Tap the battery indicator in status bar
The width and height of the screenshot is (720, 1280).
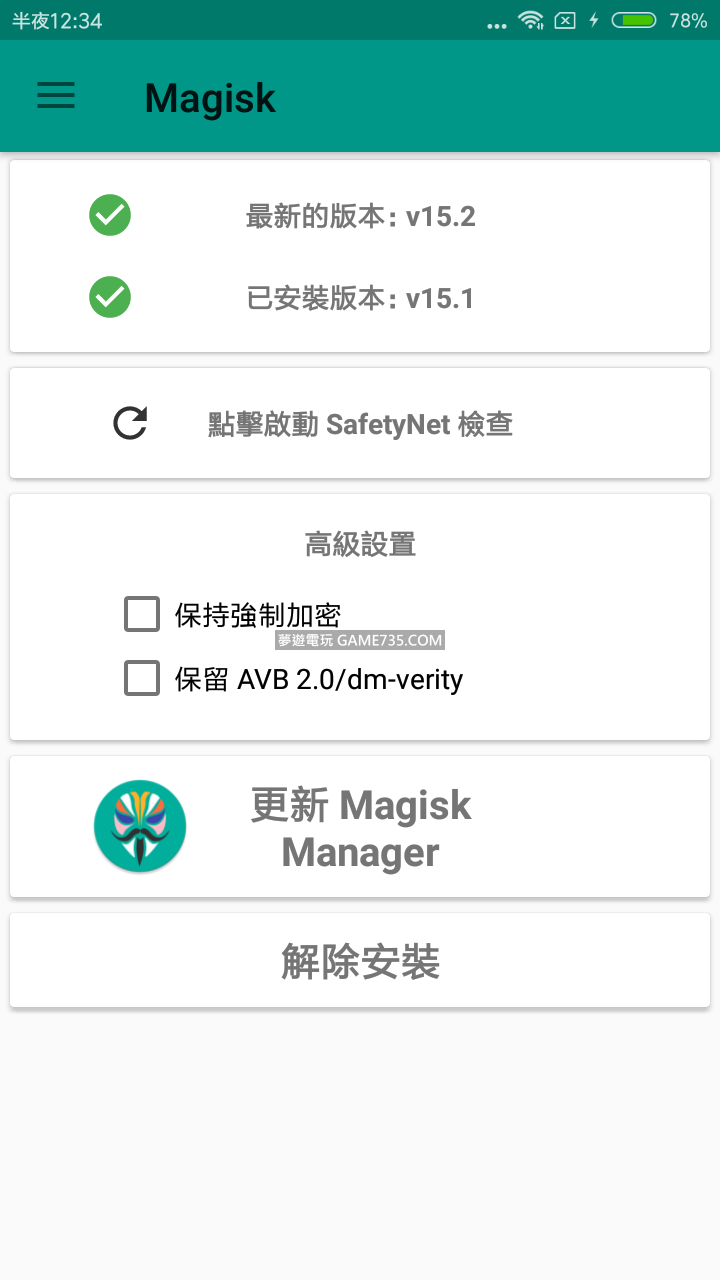click(x=634, y=20)
